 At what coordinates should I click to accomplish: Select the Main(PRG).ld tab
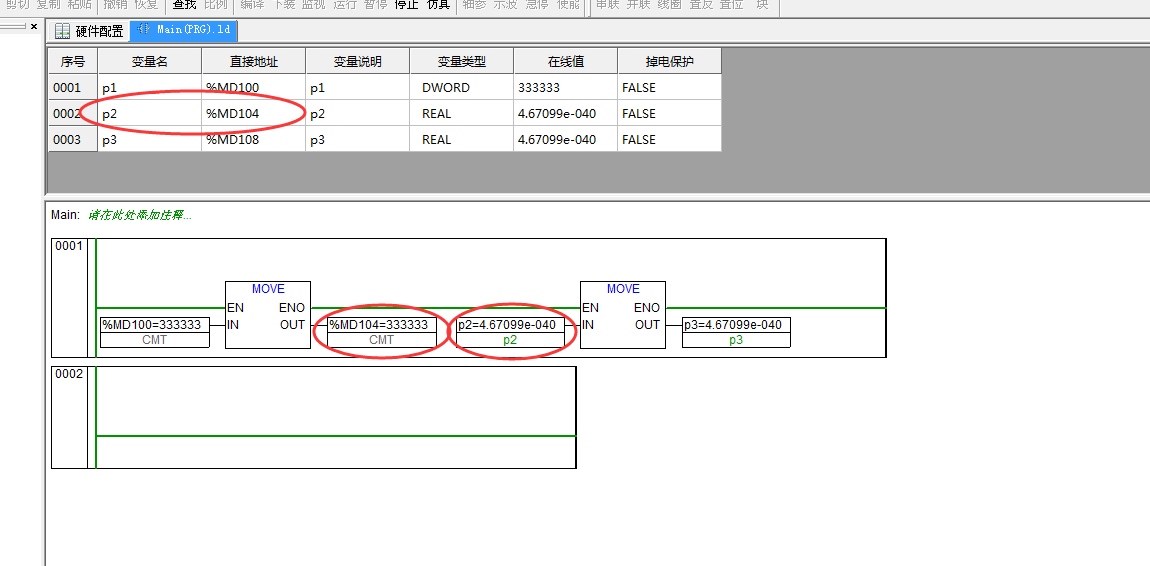click(185, 31)
